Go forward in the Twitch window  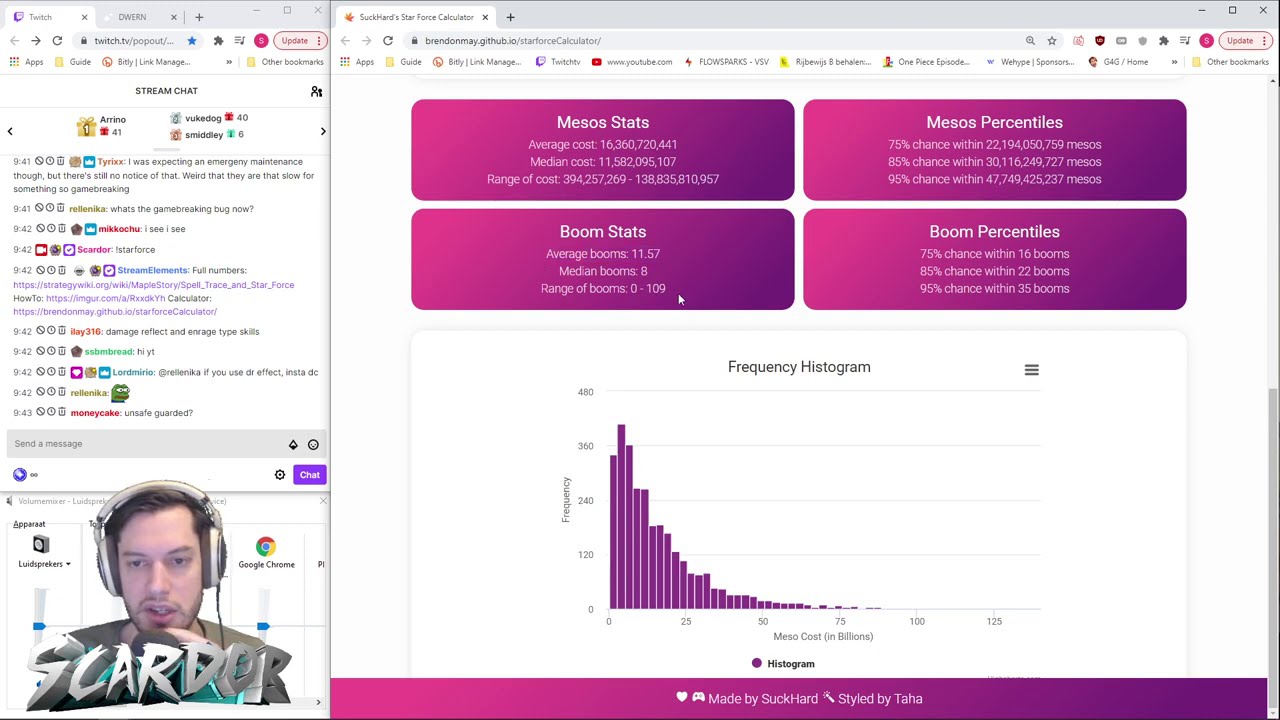(35, 41)
